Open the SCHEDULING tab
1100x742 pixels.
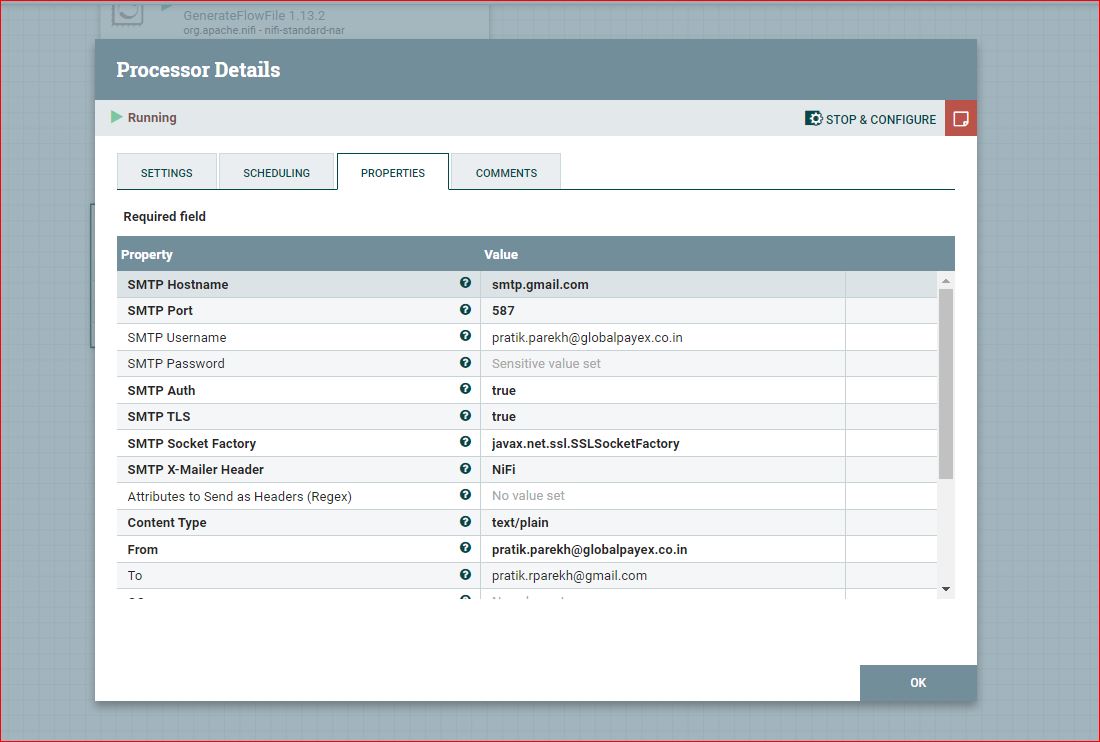[x=277, y=171]
